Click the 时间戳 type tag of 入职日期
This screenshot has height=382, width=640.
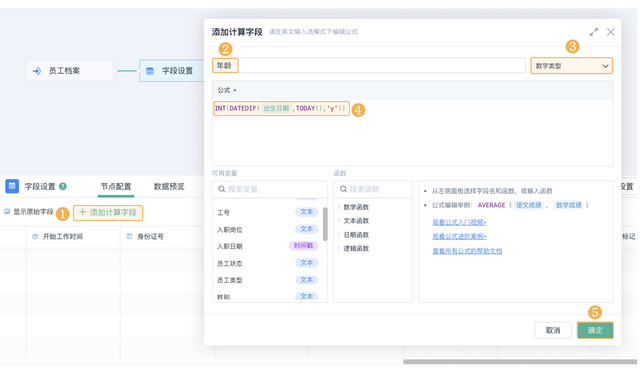coord(303,246)
